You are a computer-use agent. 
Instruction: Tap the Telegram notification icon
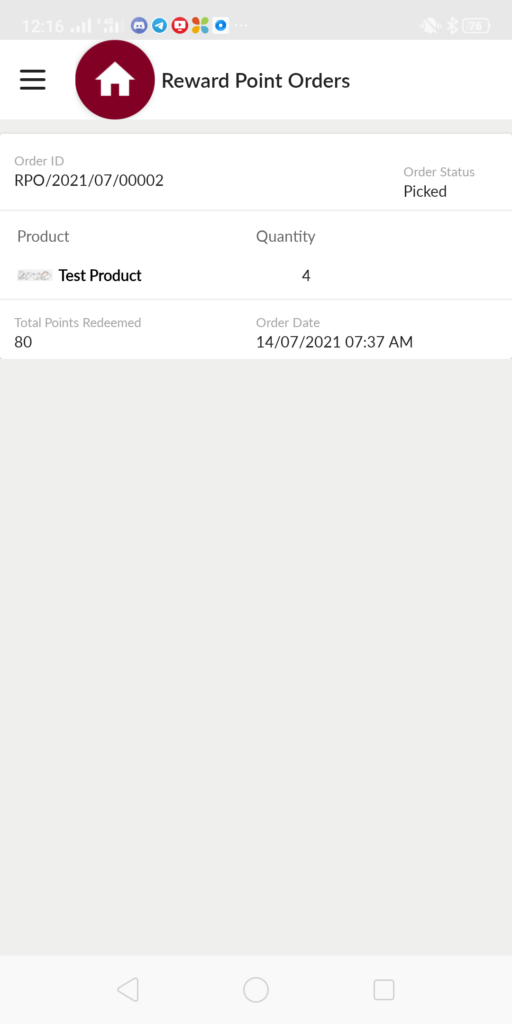tap(159, 25)
